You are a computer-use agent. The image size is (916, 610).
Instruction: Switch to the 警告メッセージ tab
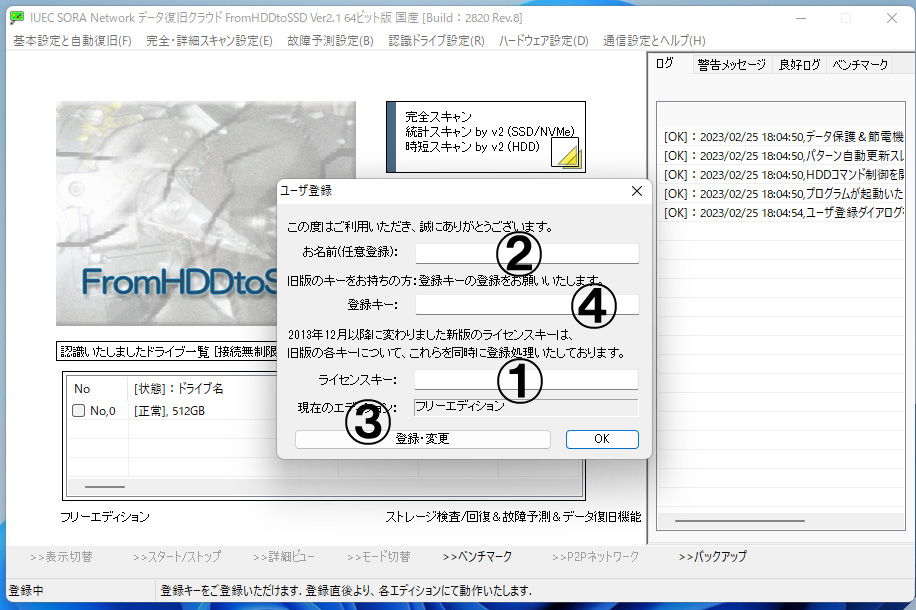click(x=731, y=65)
